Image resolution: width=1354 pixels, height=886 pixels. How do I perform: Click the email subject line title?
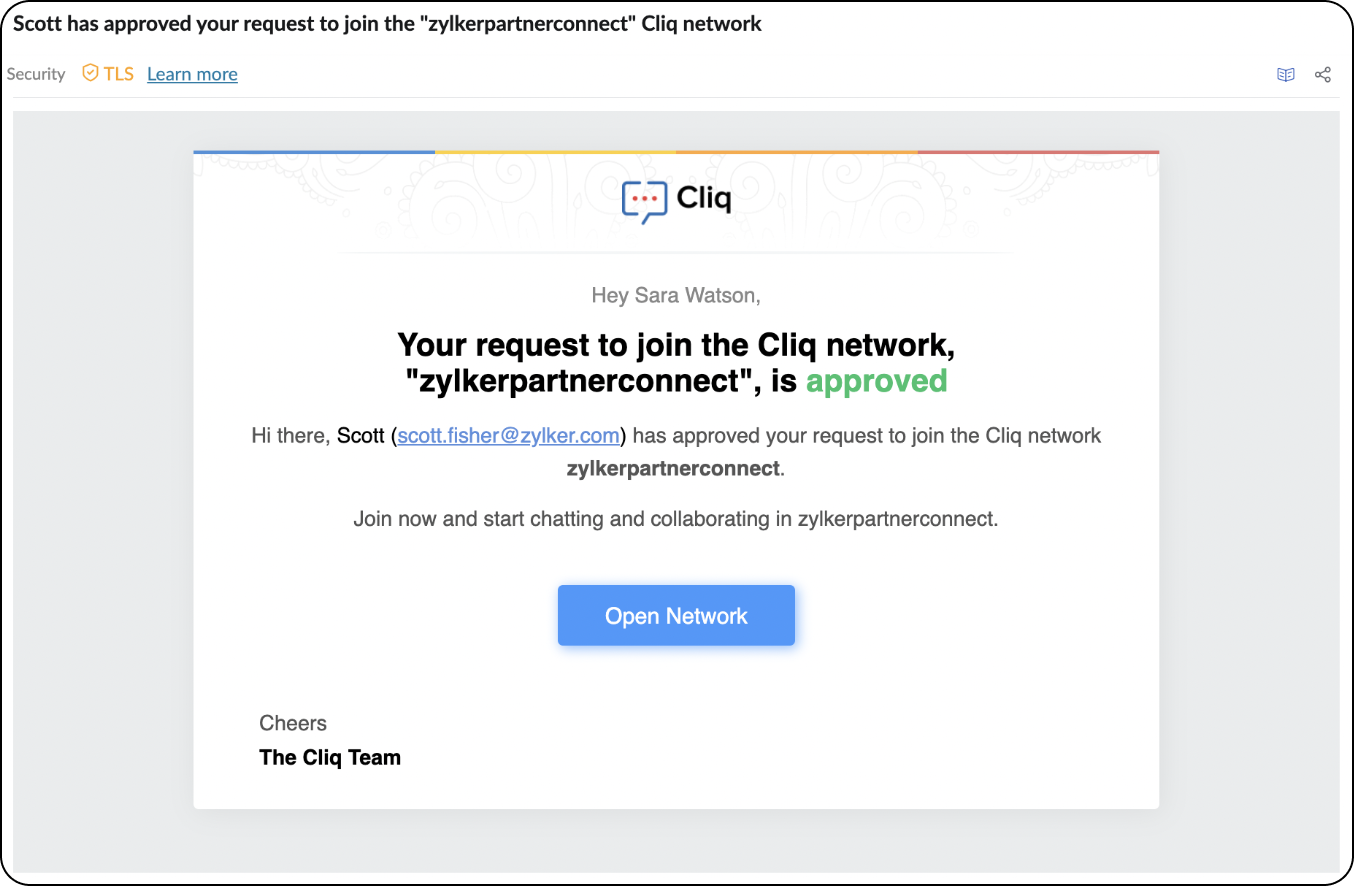pos(387,24)
